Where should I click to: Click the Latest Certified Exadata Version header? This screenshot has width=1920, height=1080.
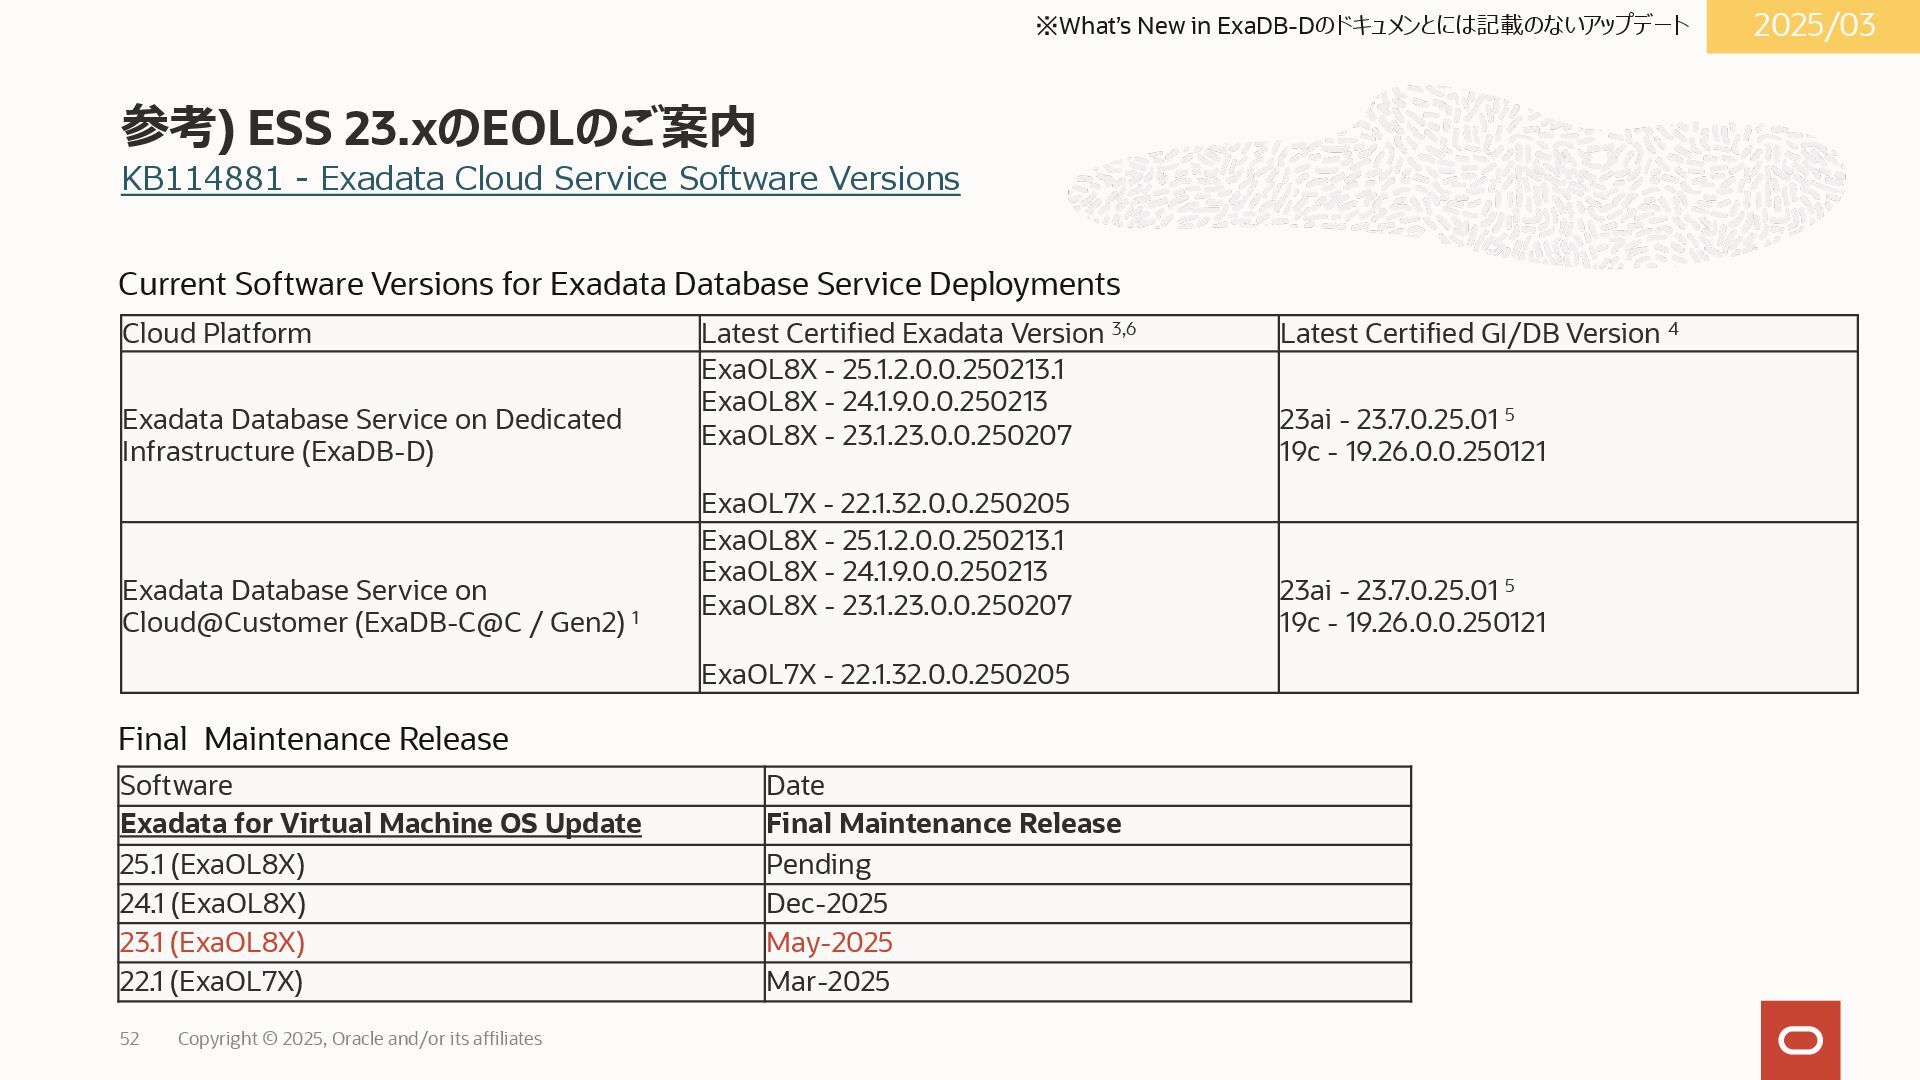(x=917, y=333)
